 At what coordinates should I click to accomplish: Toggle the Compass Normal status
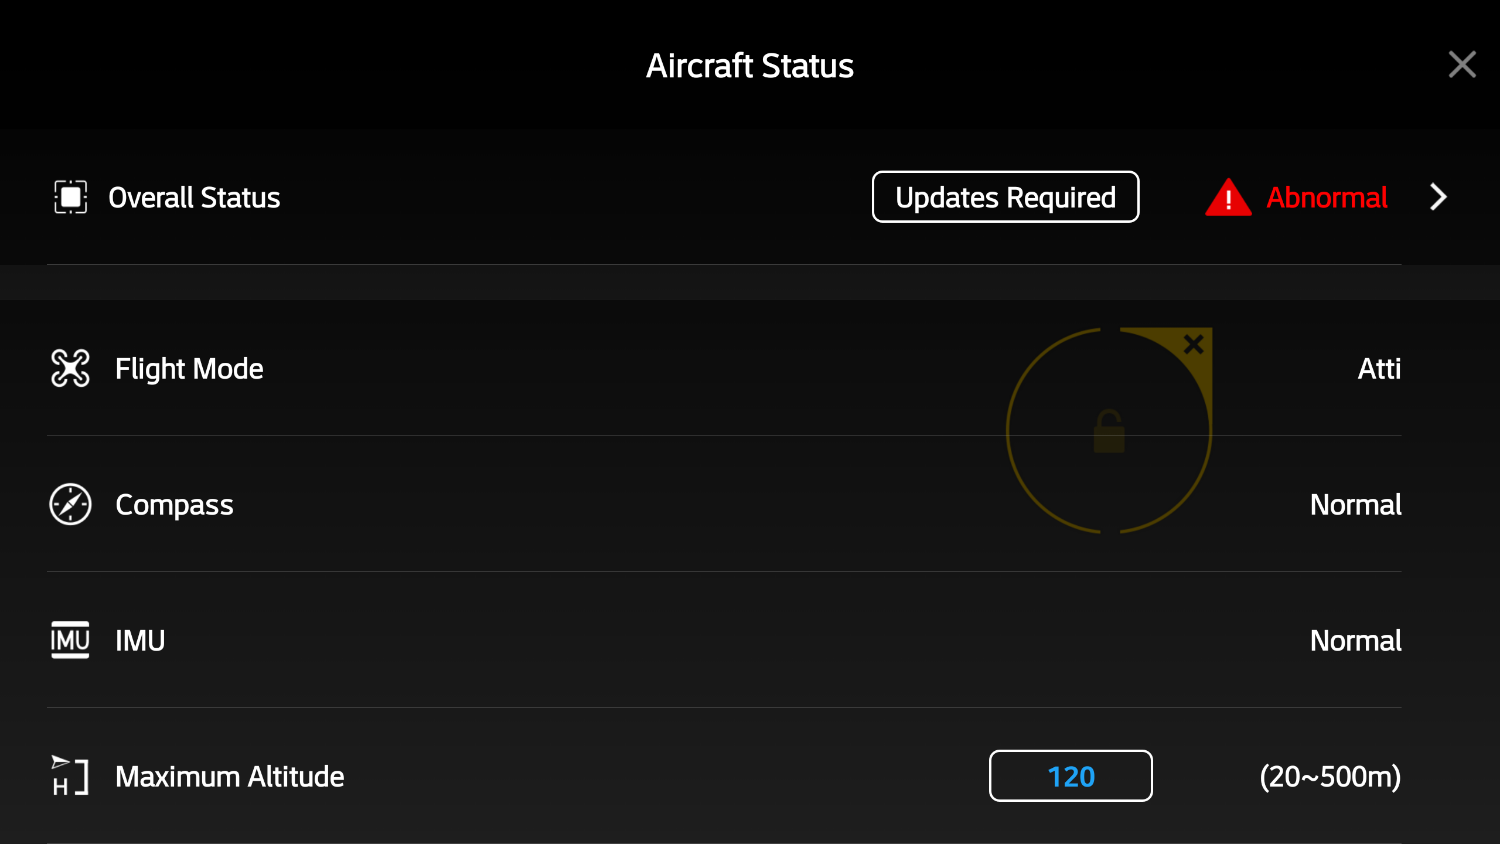pos(1356,505)
